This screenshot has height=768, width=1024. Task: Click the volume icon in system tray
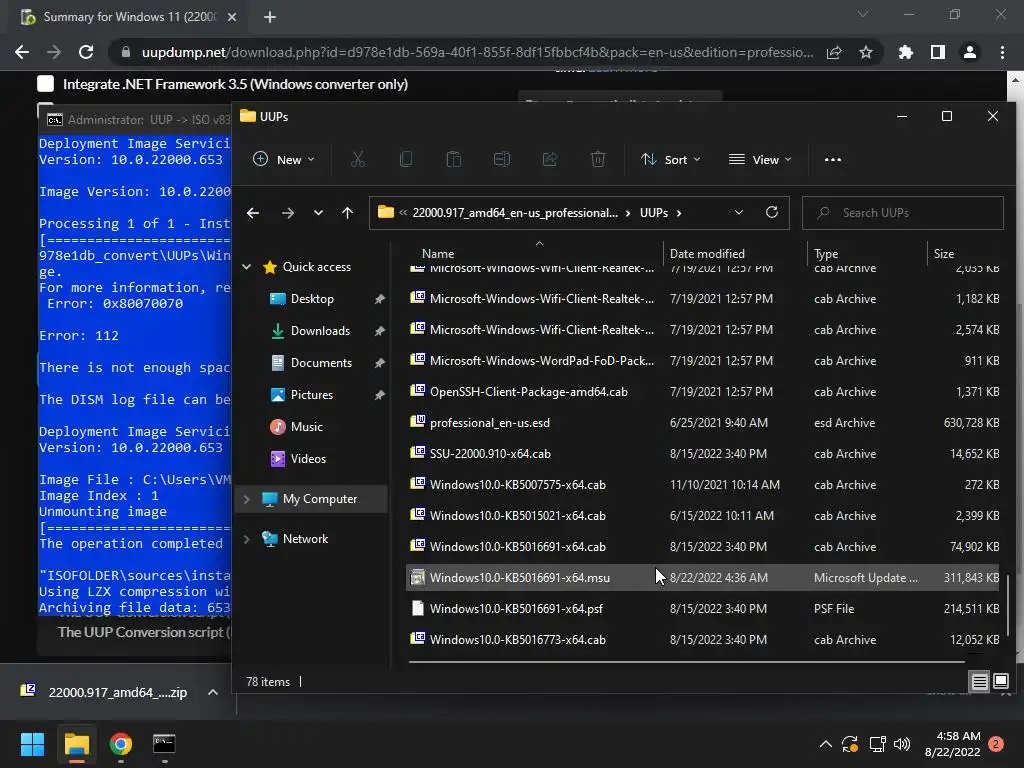point(902,744)
